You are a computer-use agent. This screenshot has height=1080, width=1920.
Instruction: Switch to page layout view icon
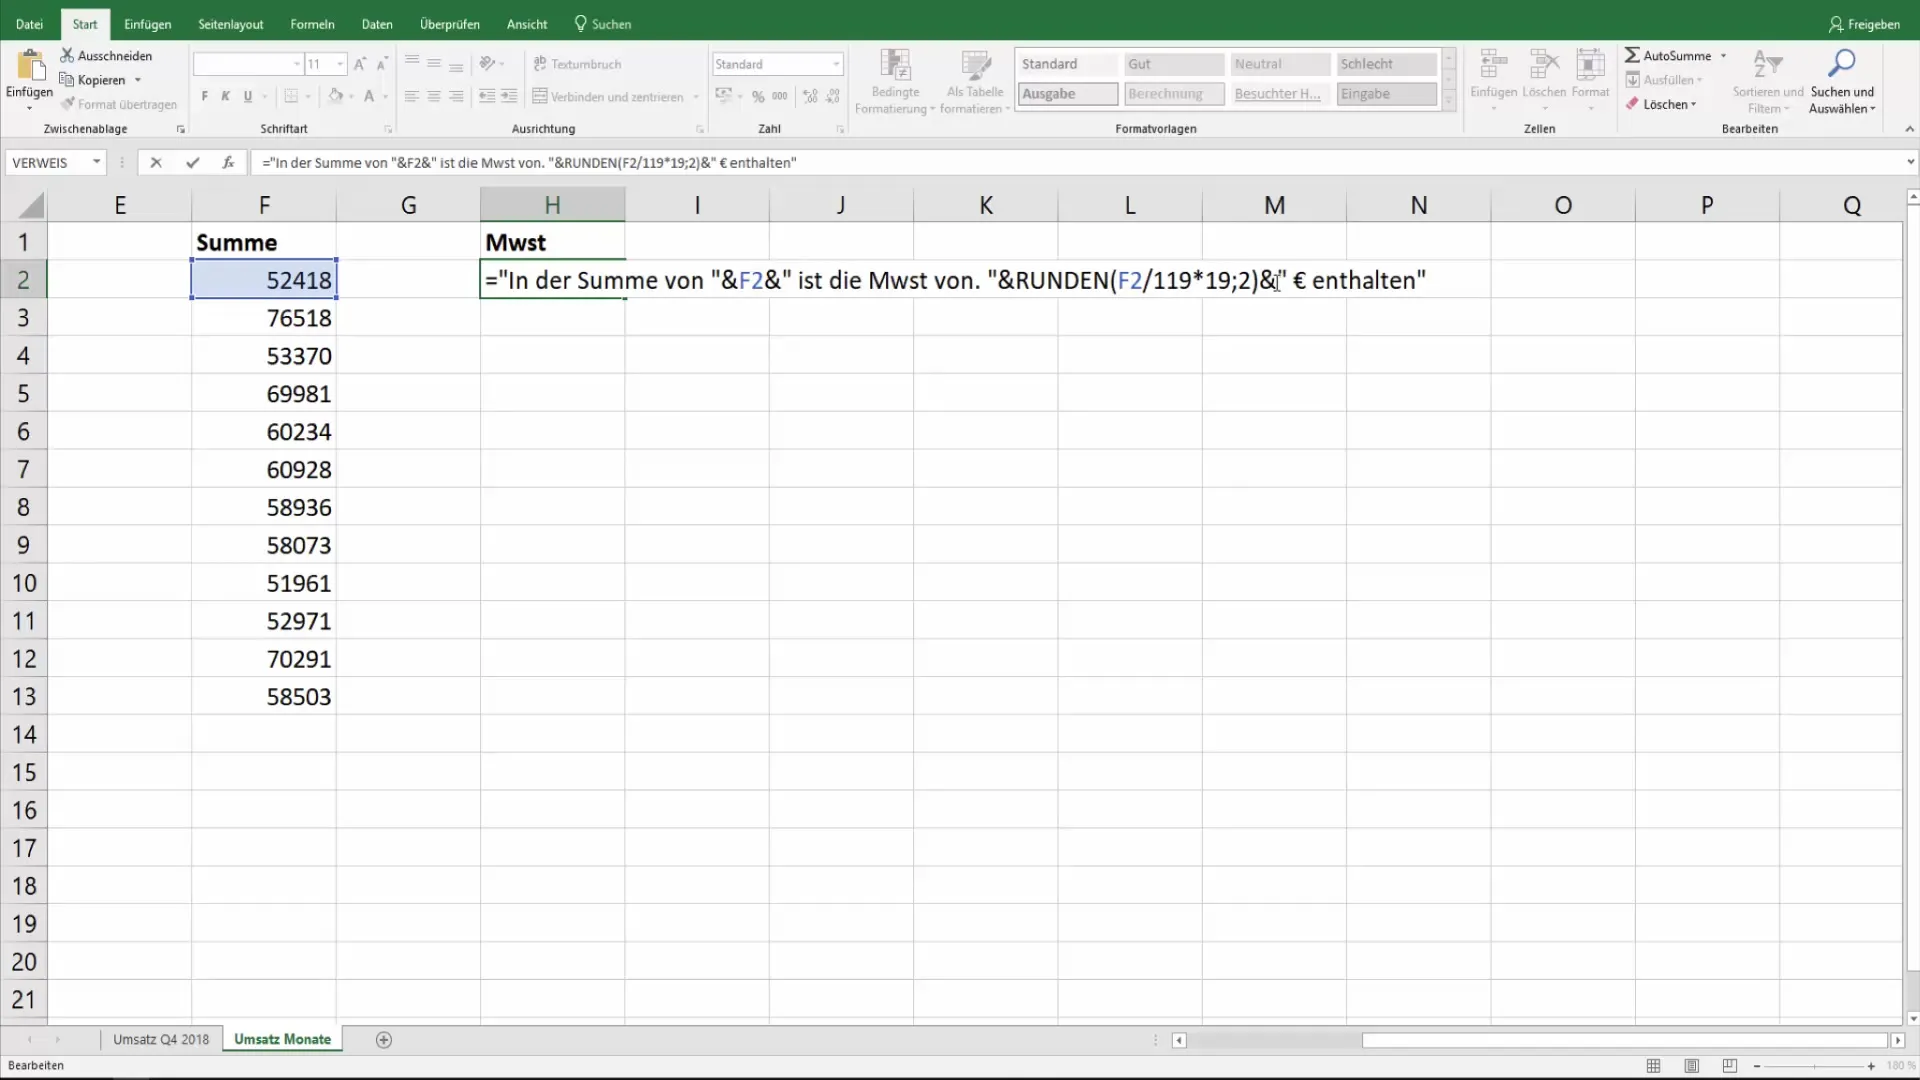coord(1692,1066)
